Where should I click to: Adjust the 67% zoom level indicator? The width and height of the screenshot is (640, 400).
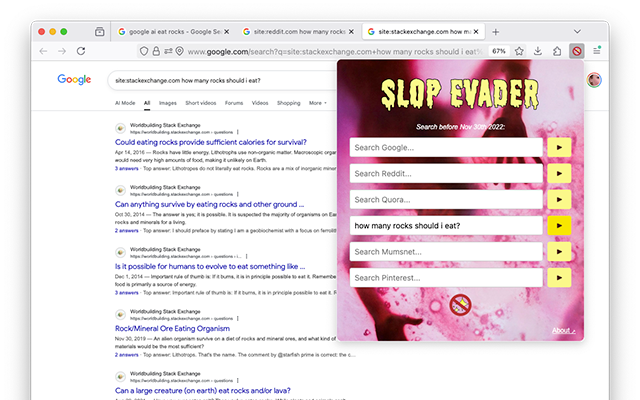click(498, 51)
